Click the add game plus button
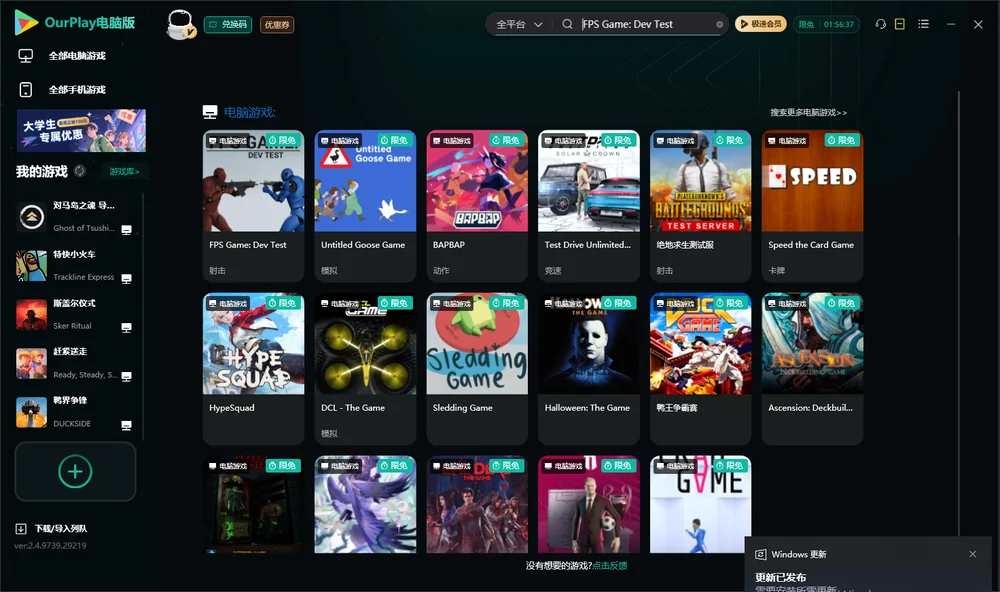Screen dimensions: 1000x592 coord(75,471)
